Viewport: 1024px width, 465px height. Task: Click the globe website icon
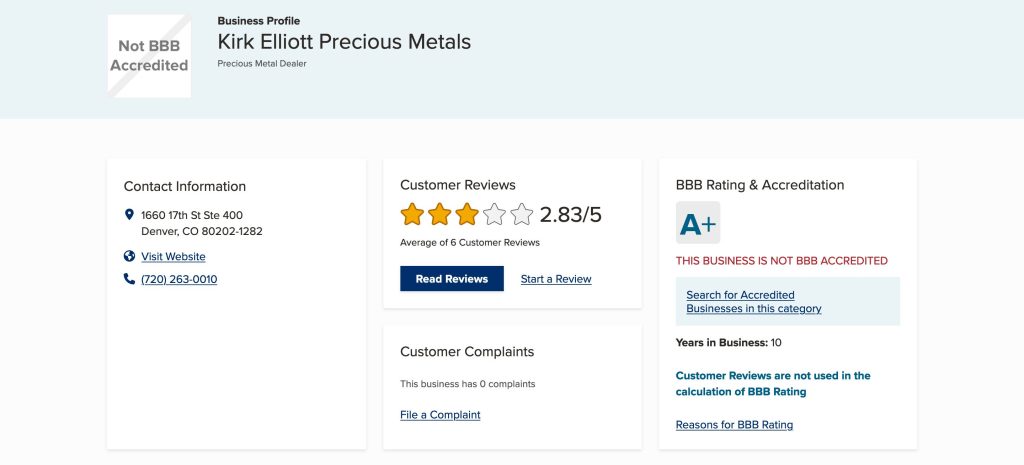click(x=129, y=256)
